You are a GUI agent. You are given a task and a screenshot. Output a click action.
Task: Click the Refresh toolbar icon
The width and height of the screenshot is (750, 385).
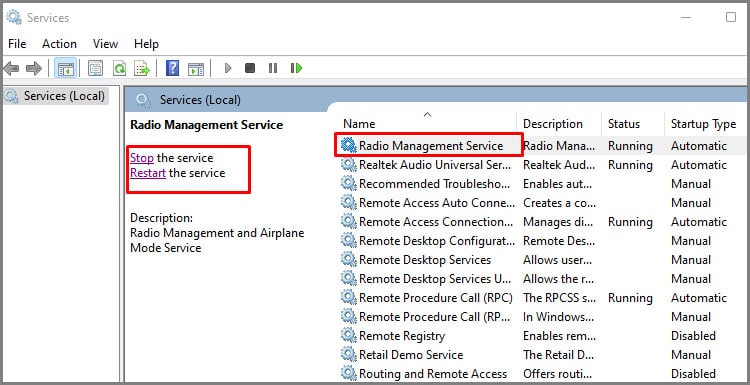click(x=119, y=68)
